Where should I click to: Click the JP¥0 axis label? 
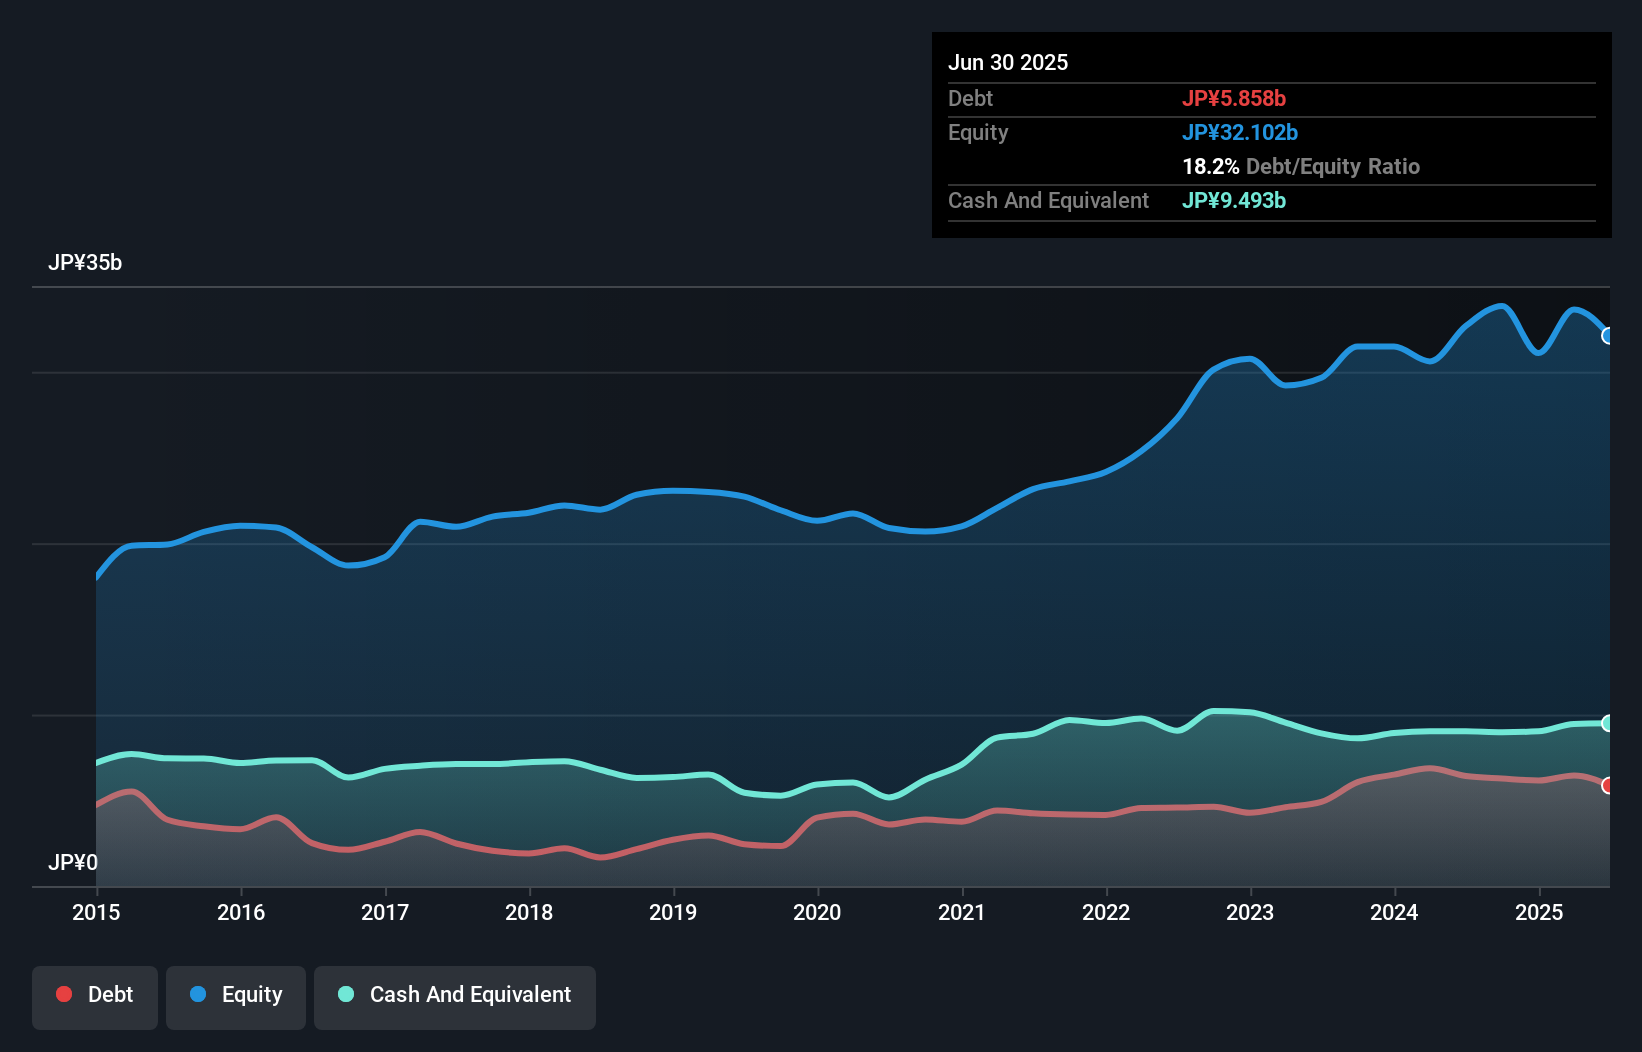(x=74, y=862)
